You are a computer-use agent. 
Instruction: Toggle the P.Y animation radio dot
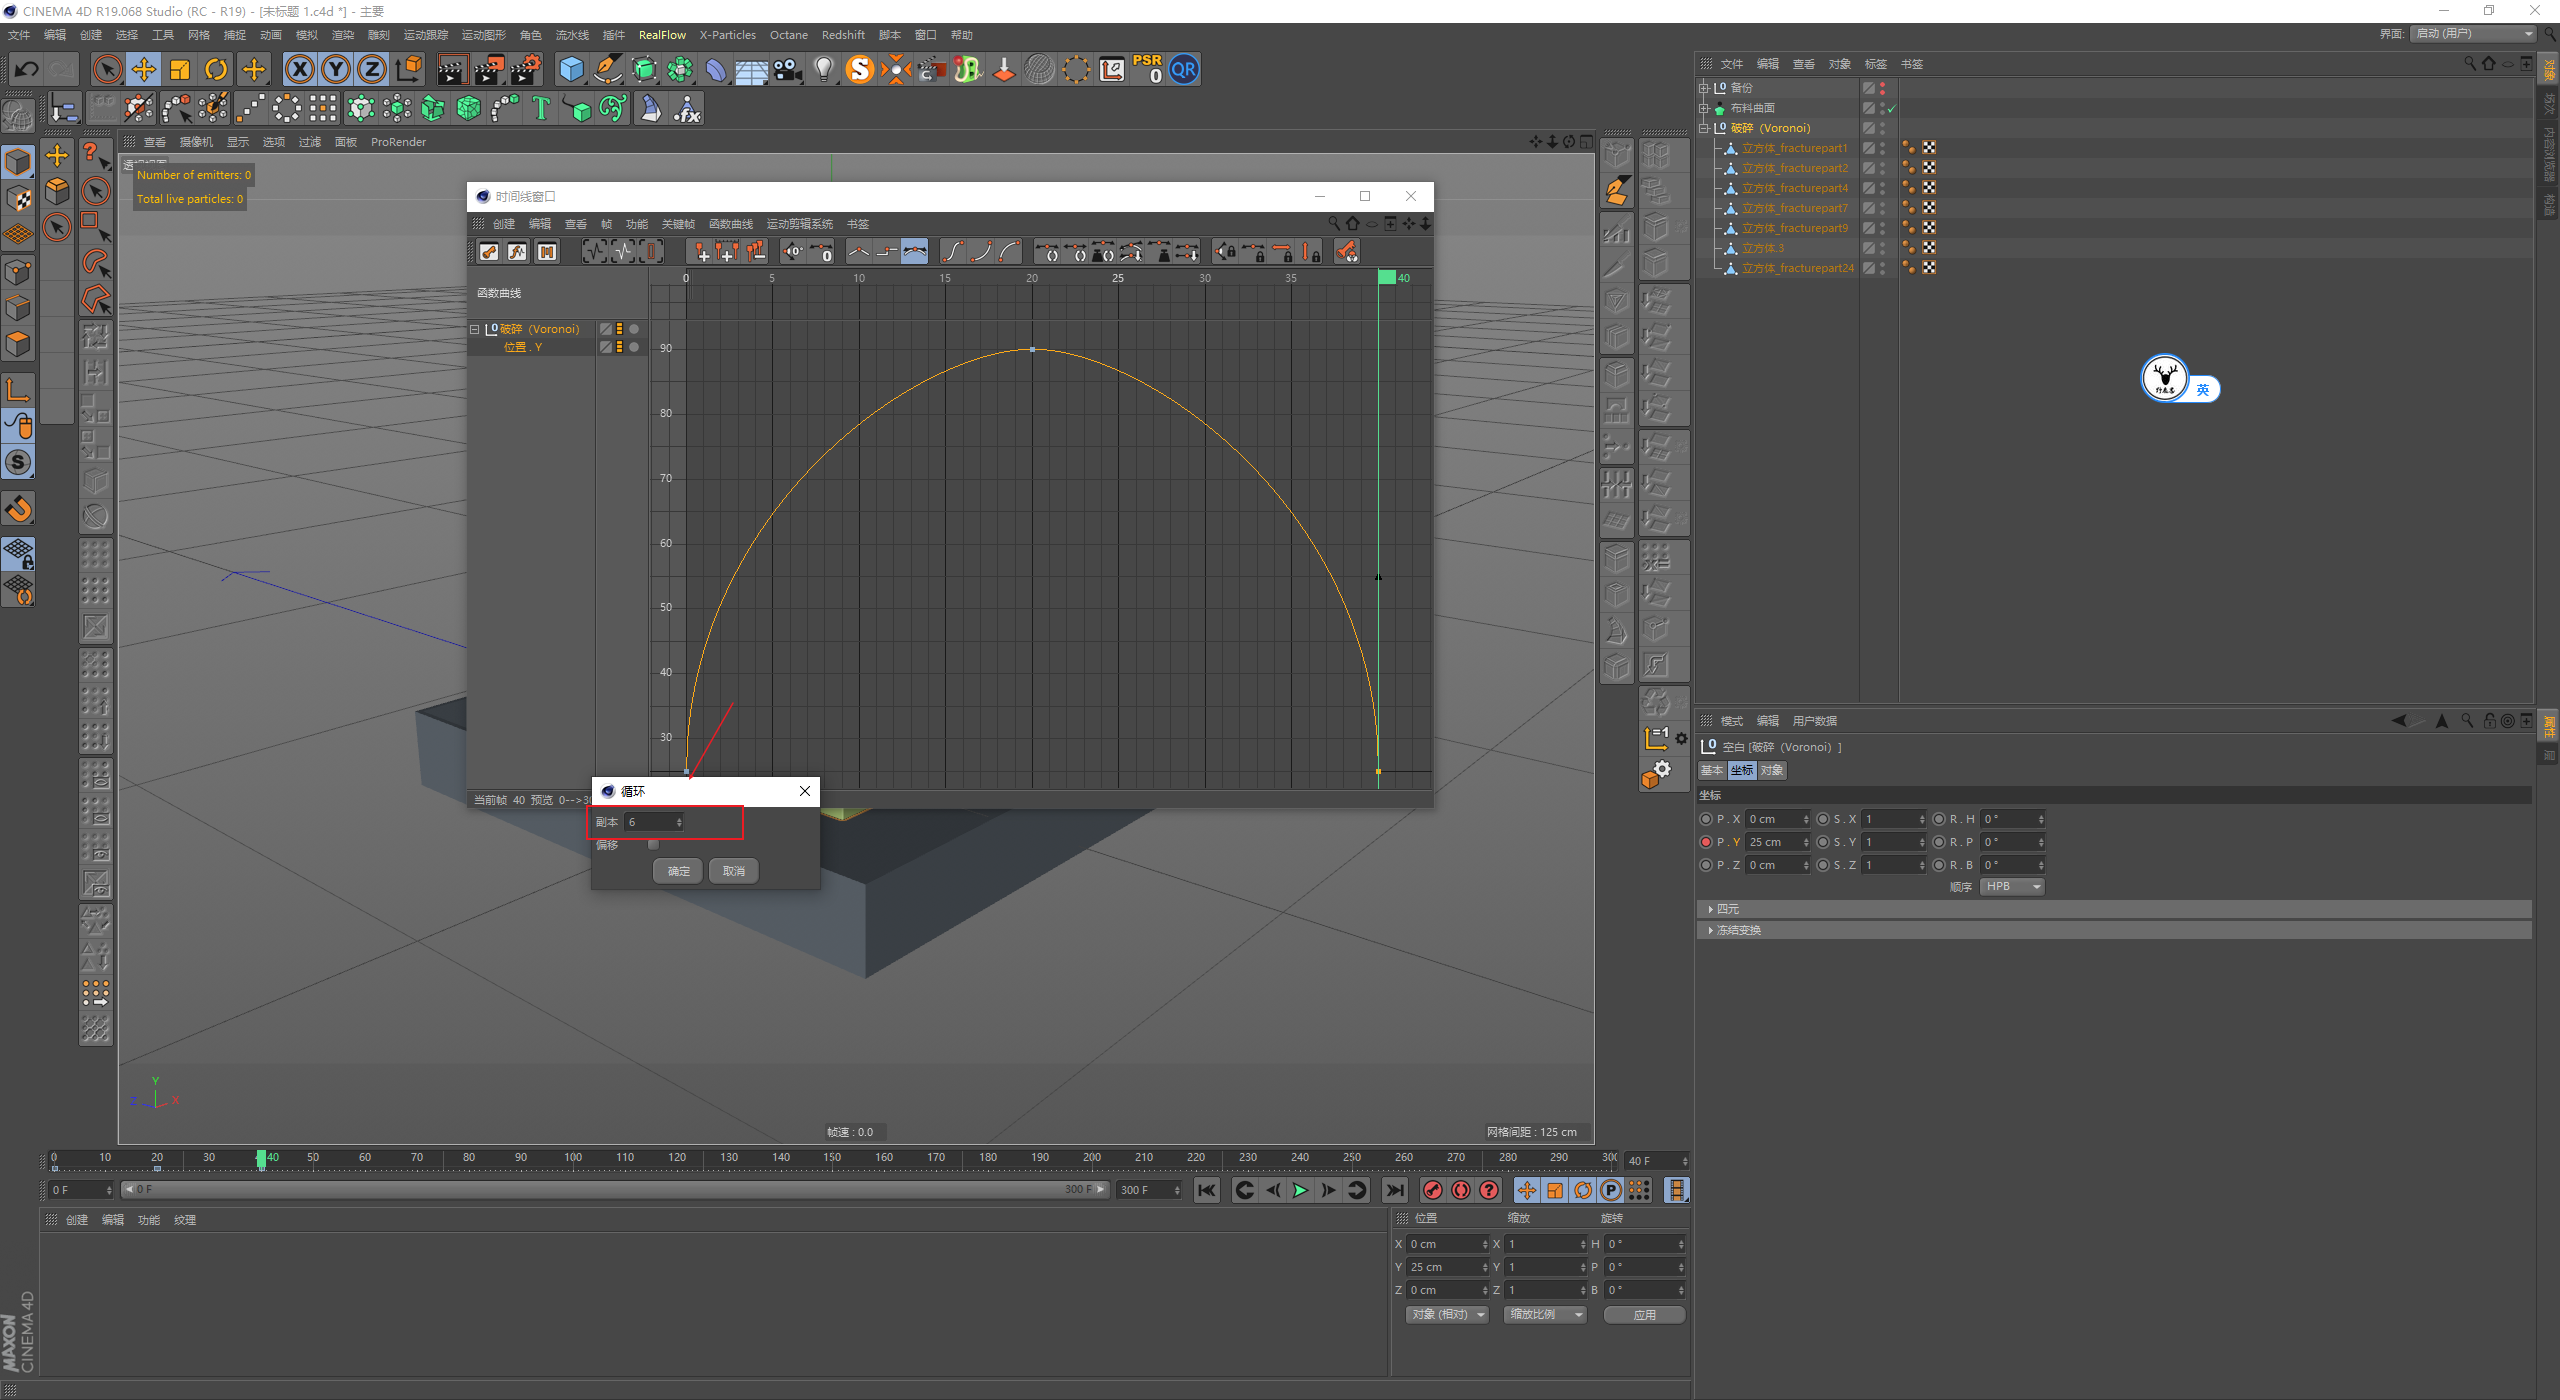coord(1706,842)
